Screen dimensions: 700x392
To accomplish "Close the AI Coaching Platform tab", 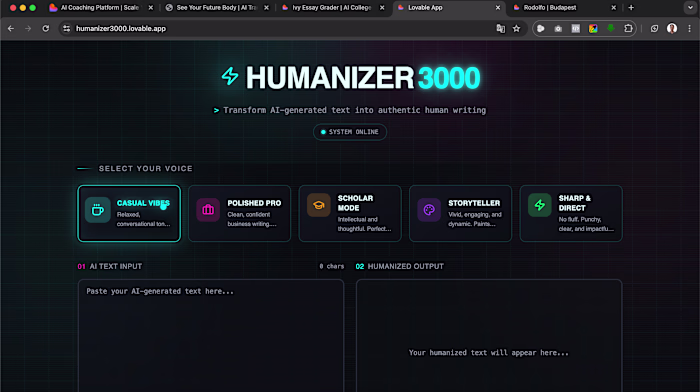I will point(150,8).
